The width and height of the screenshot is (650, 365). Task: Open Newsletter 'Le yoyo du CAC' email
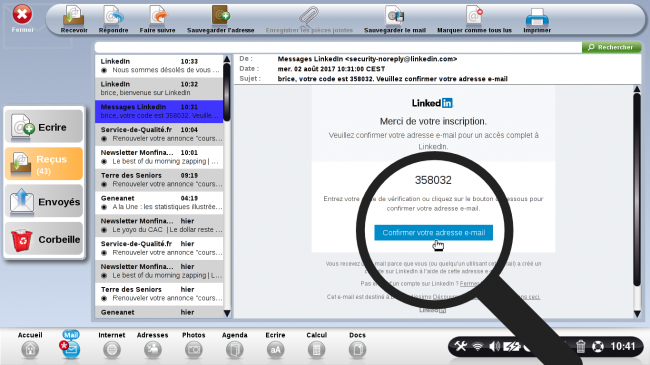[159, 225]
